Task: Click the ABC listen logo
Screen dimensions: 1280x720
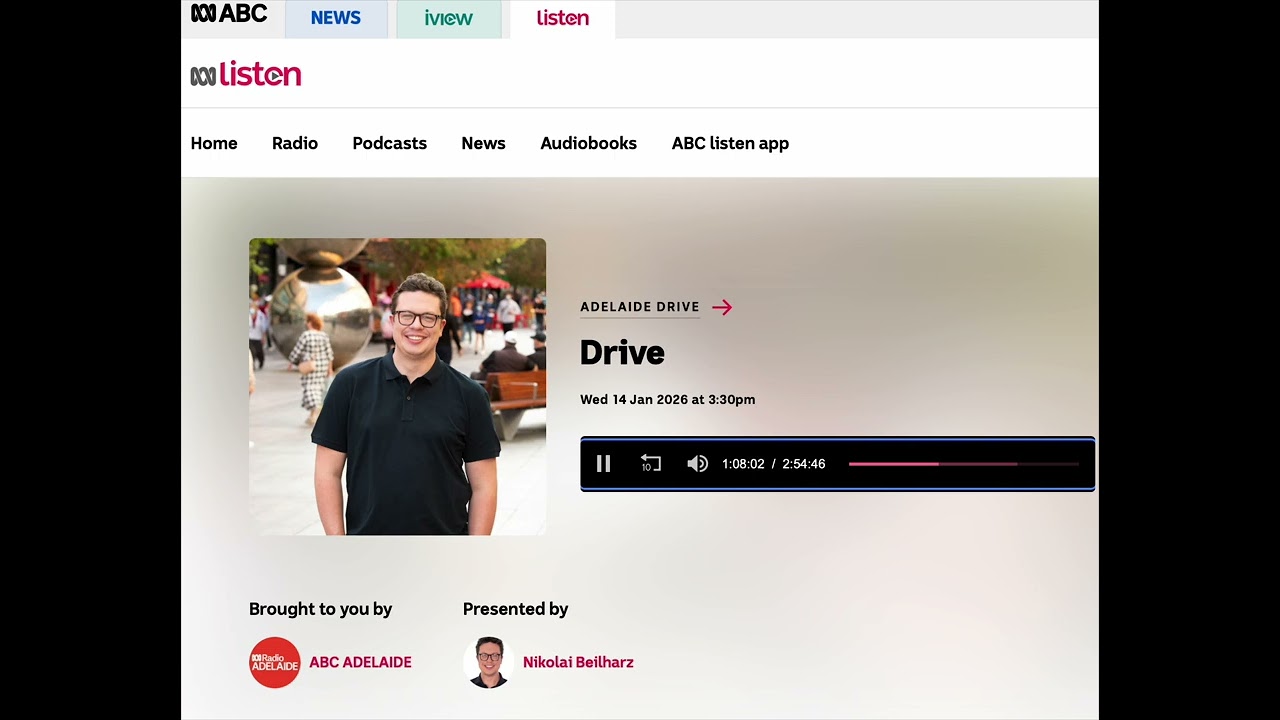Action: [246, 75]
